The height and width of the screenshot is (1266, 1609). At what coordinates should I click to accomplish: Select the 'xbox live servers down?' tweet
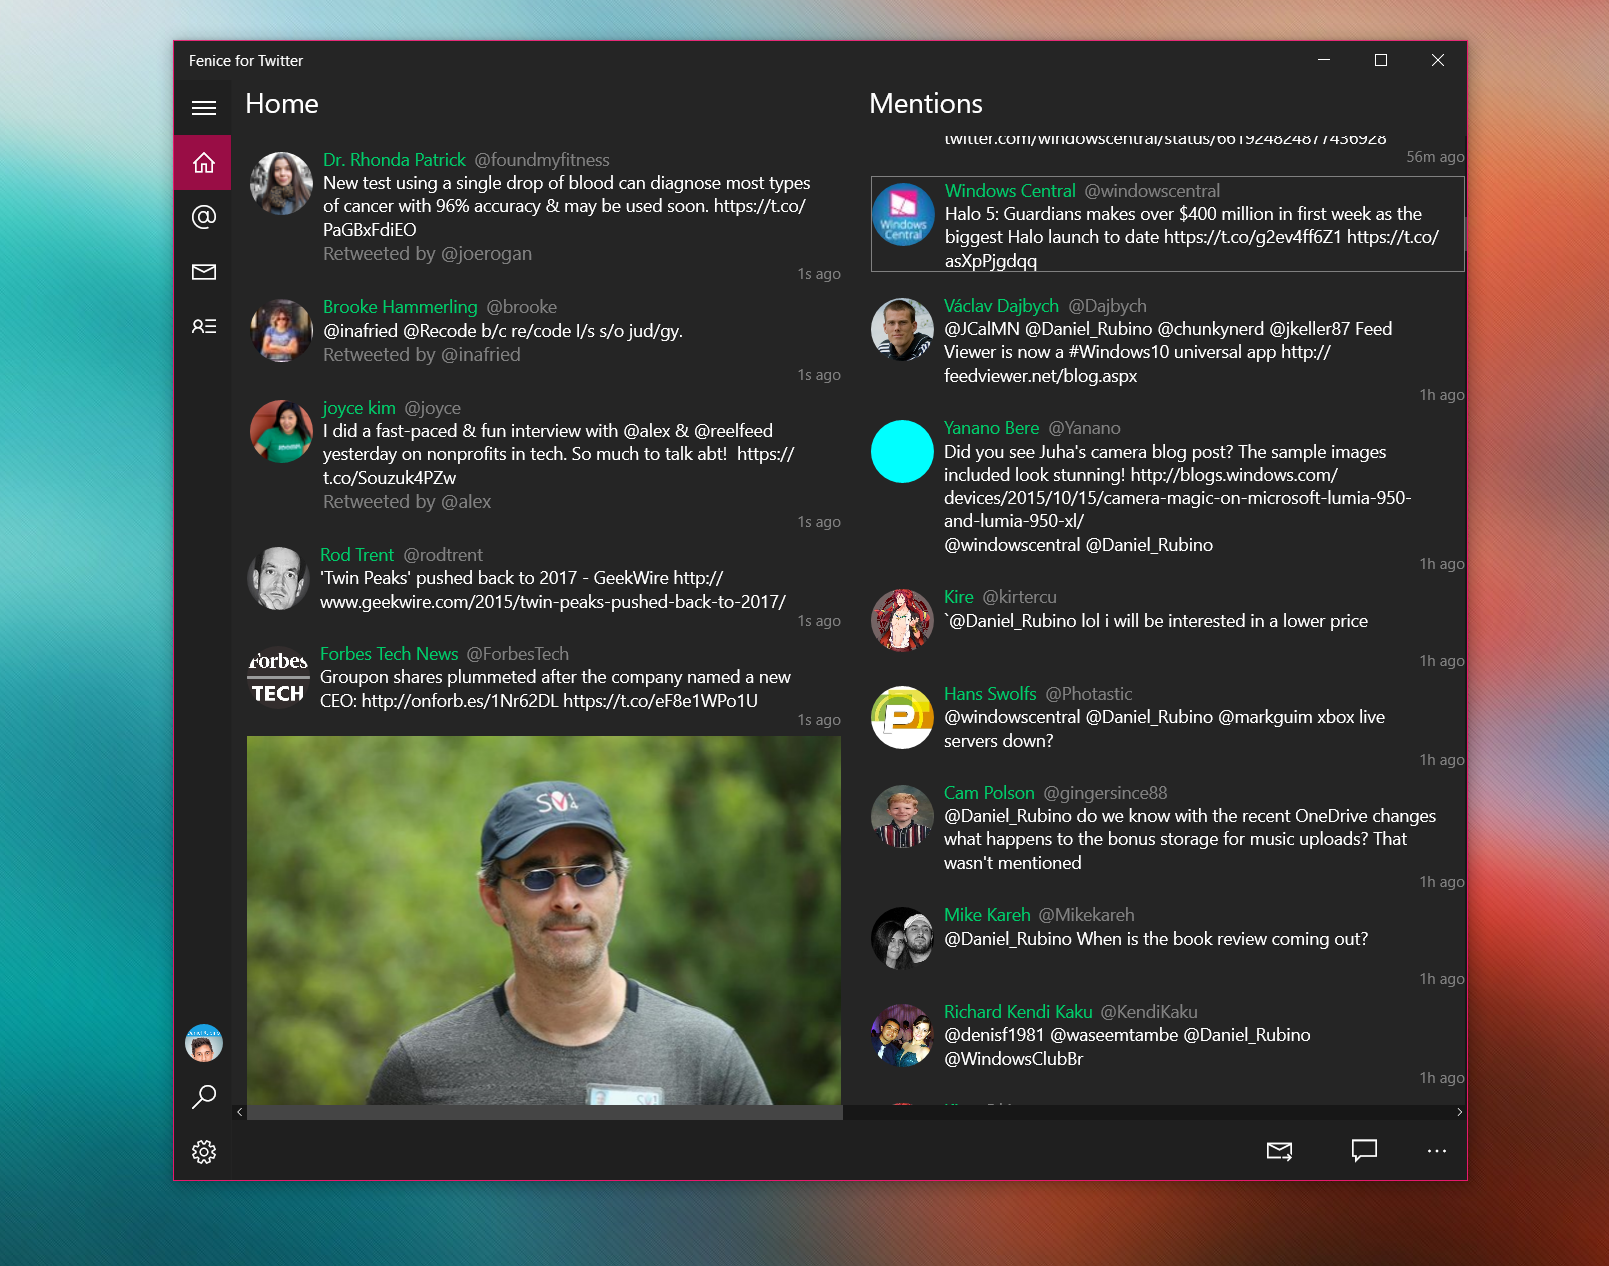[x=1164, y=729]
